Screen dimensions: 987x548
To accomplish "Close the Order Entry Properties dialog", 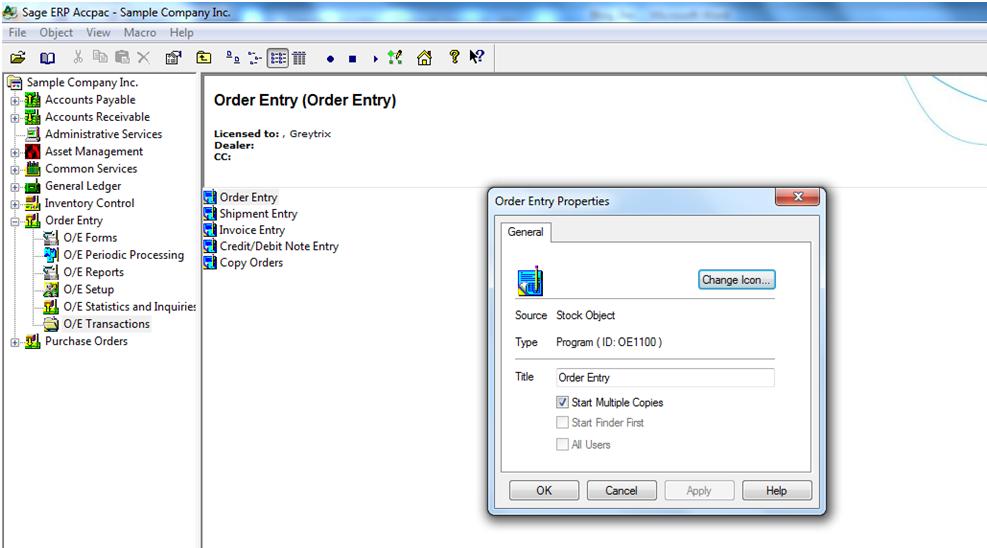I will 798,197.
